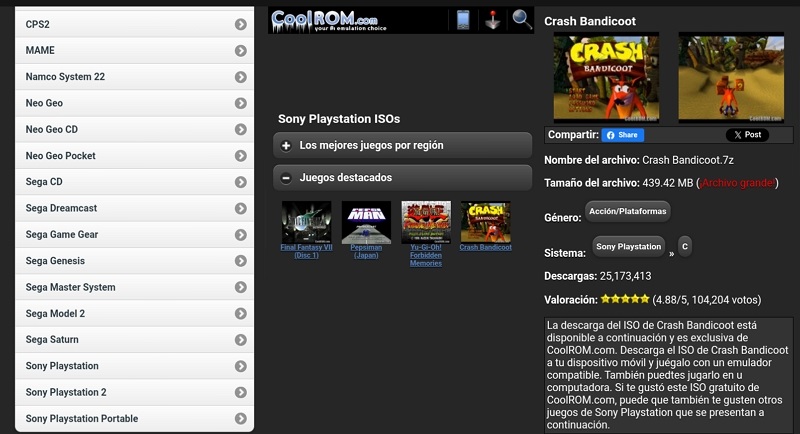
Task: Click the arrow icon beside Sega Saturn
Action: pos(241,340)
